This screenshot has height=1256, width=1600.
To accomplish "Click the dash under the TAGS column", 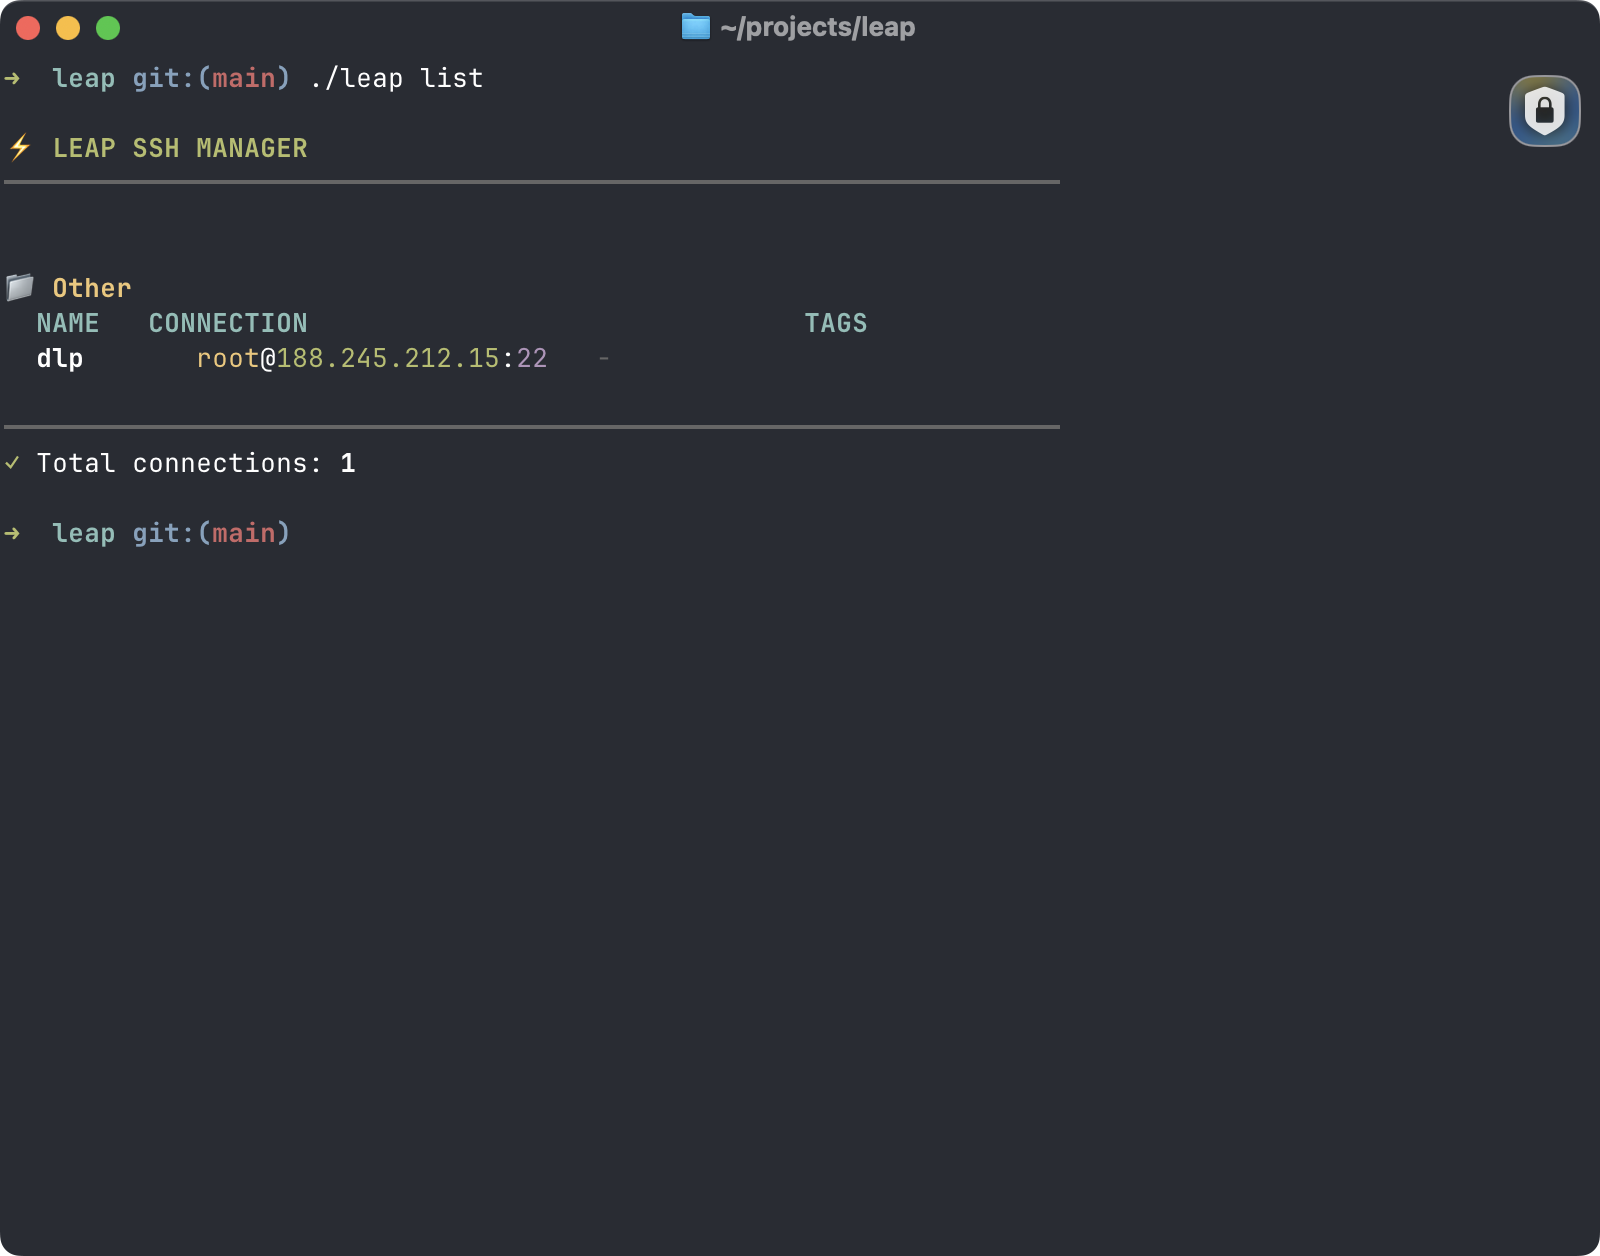I will pyautogui.click(x=605, y=358).
